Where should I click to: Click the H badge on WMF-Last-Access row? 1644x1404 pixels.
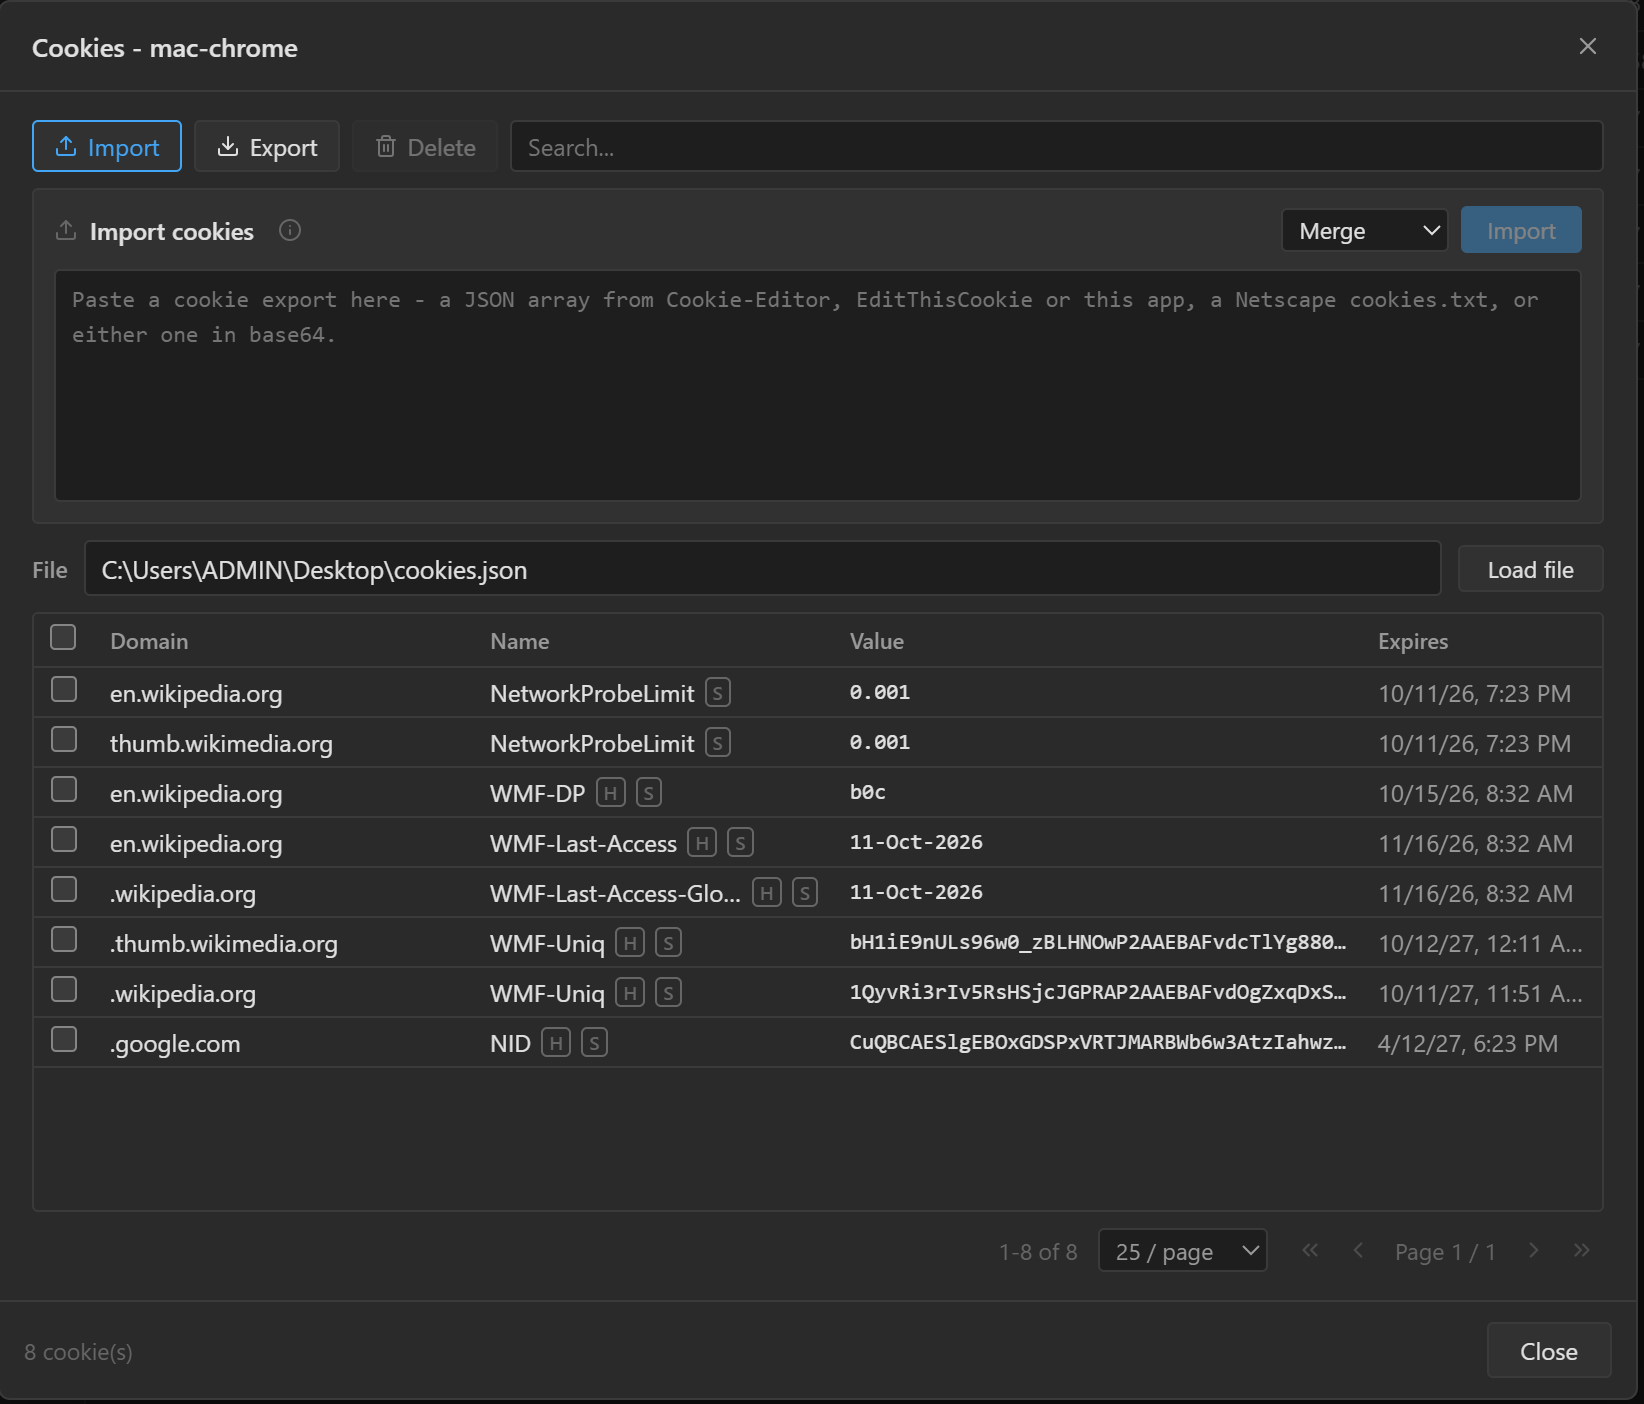(702, 843)
